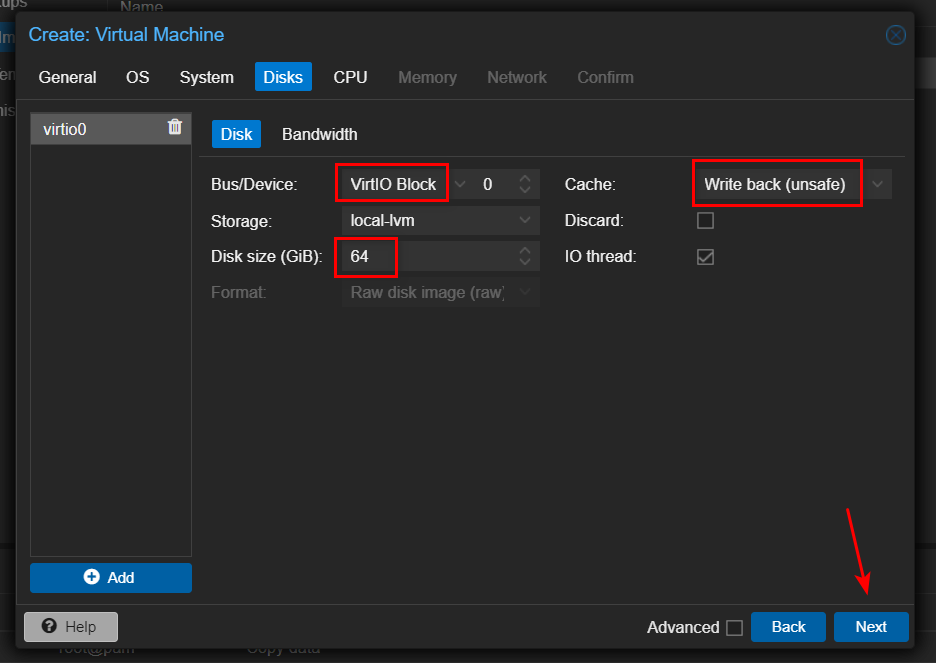Enable the Discard checkbox
This screenshot has height=663, width=936.
point(705,220)
